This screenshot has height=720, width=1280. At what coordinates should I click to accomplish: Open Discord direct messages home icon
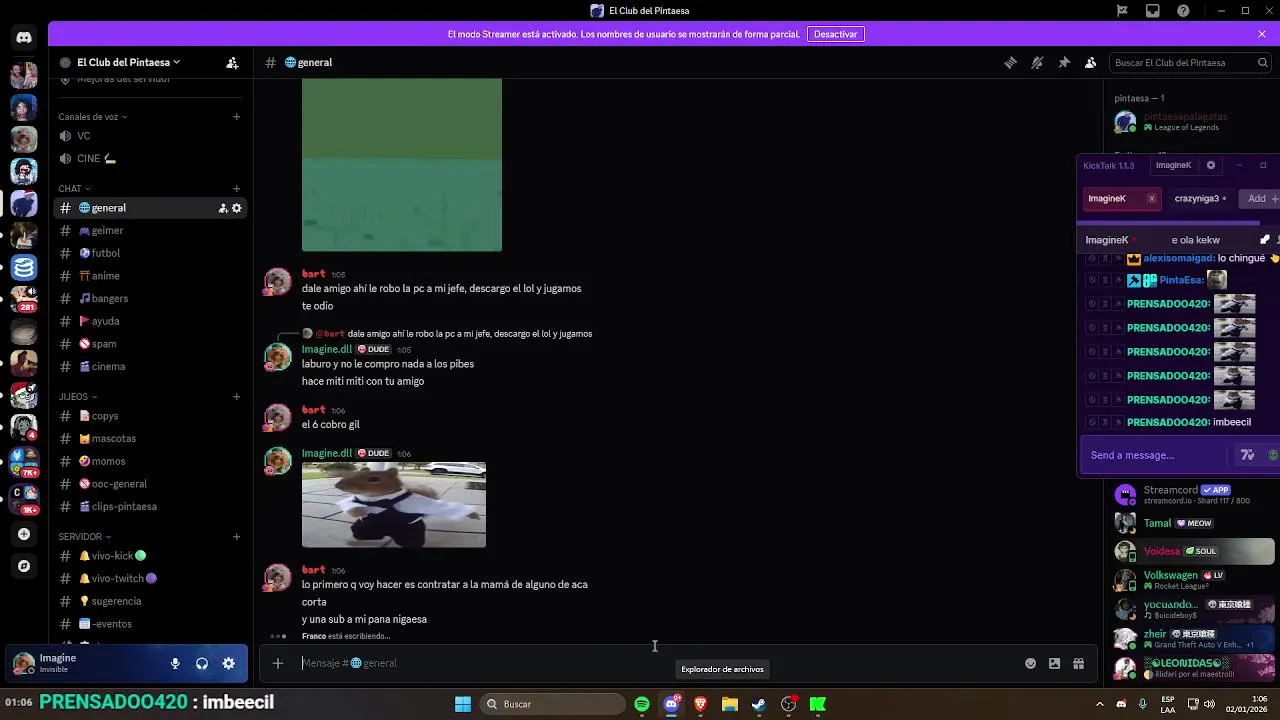click(x=24, y=38)
